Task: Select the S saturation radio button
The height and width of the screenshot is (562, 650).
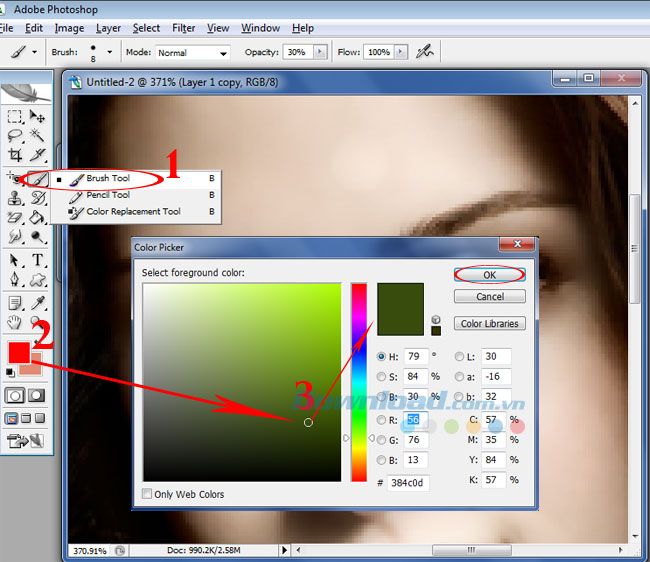Action: point(381,376)
